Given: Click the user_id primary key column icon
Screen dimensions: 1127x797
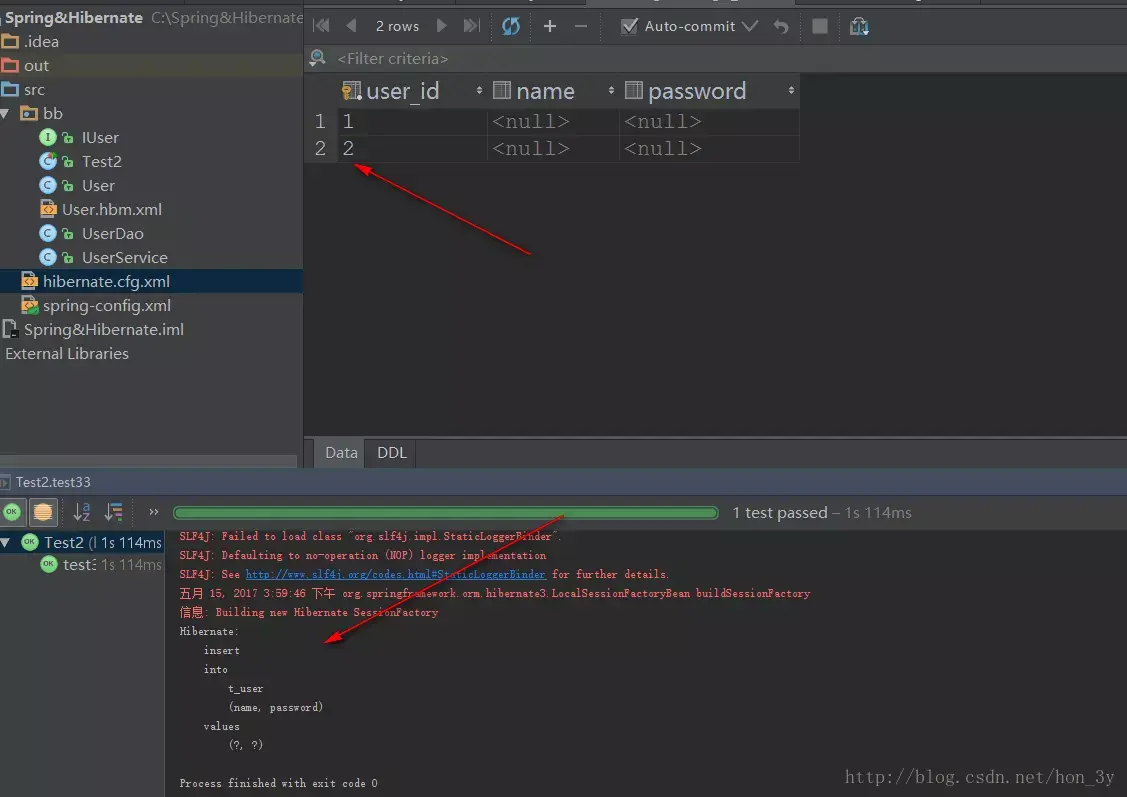Looking at the screenshot, I should 351,91.
